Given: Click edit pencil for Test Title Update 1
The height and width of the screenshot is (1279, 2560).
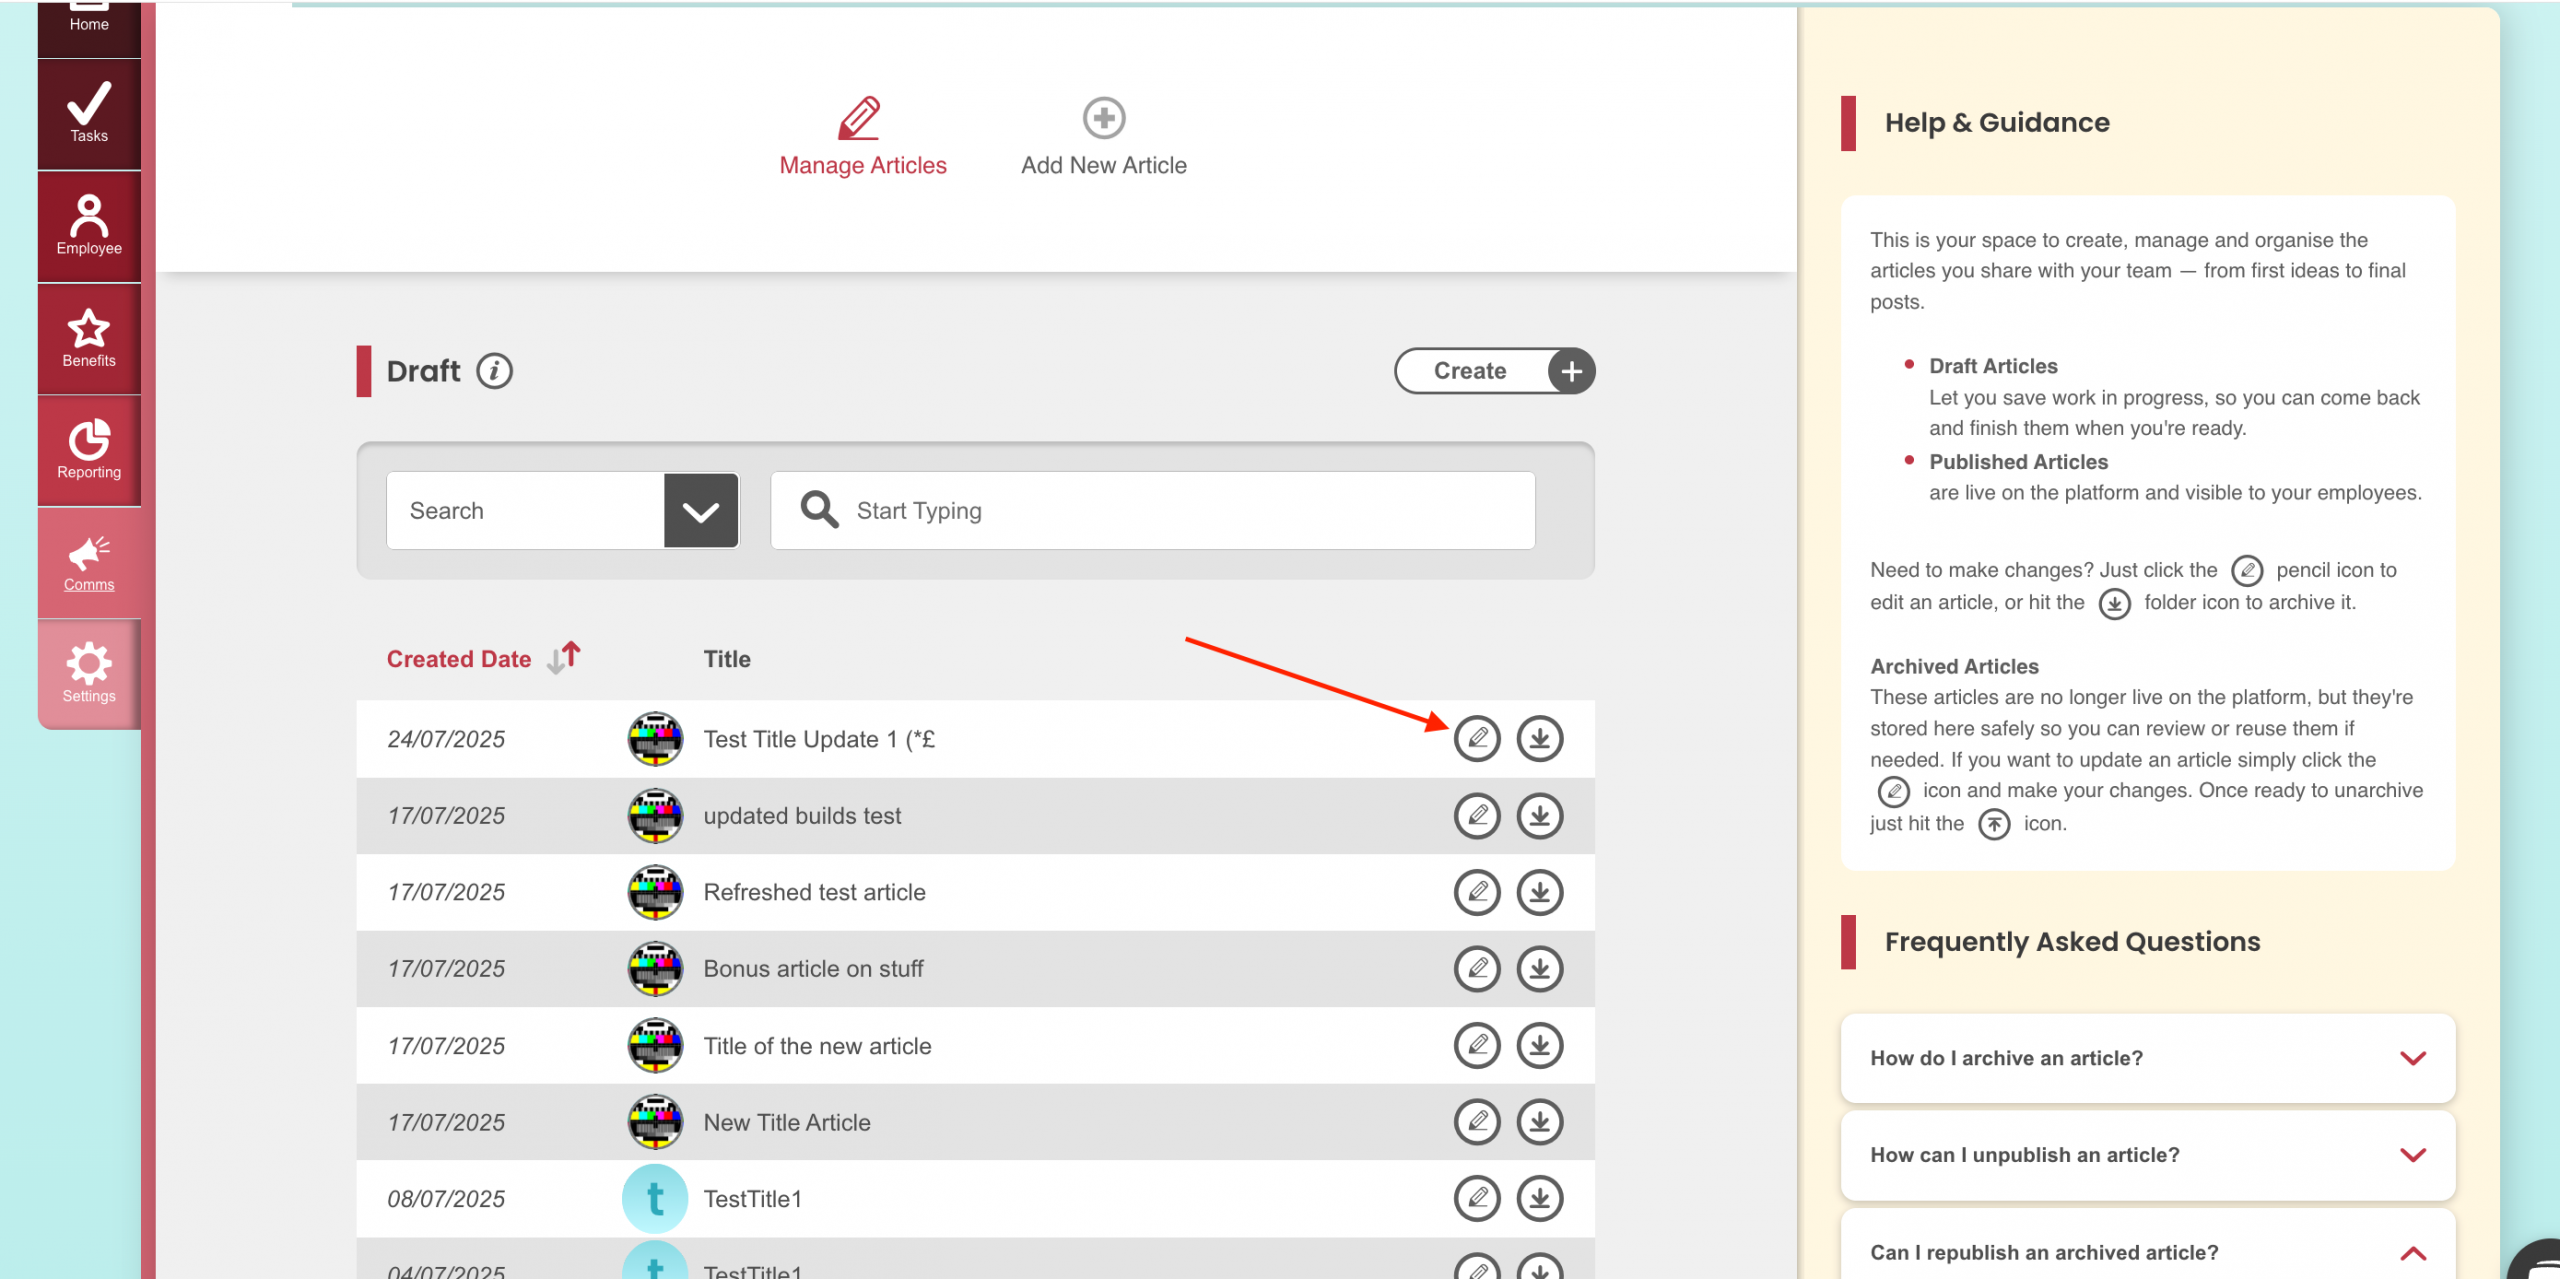Looking at the screenshot, I should [x=1476, y=739].
